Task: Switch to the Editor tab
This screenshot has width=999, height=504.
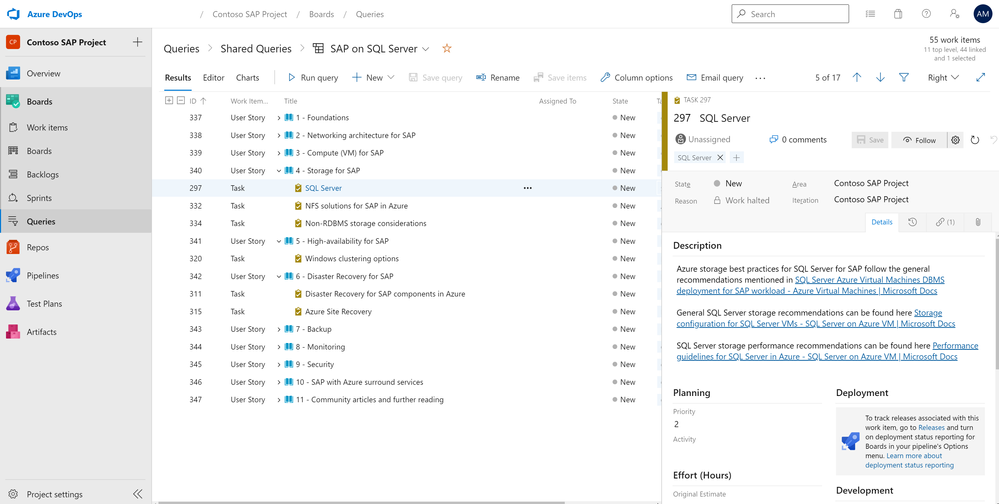Action: coord(213,78)
